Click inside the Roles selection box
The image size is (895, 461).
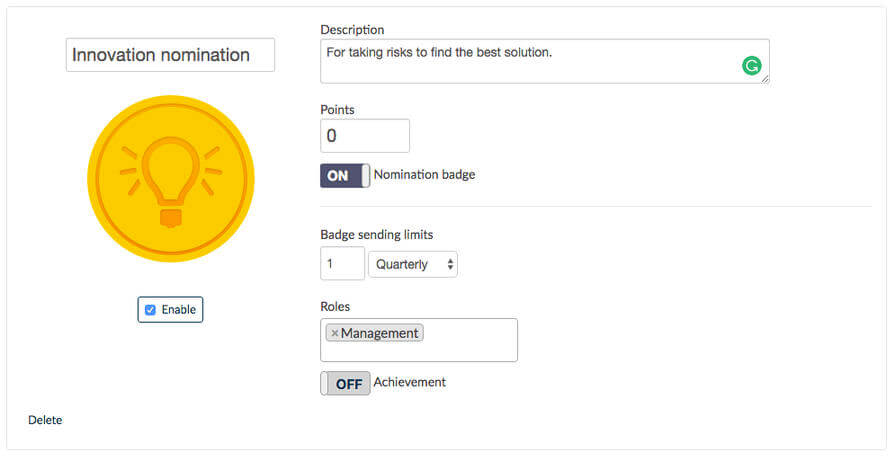pyautogui.click(x=419, y=340)
